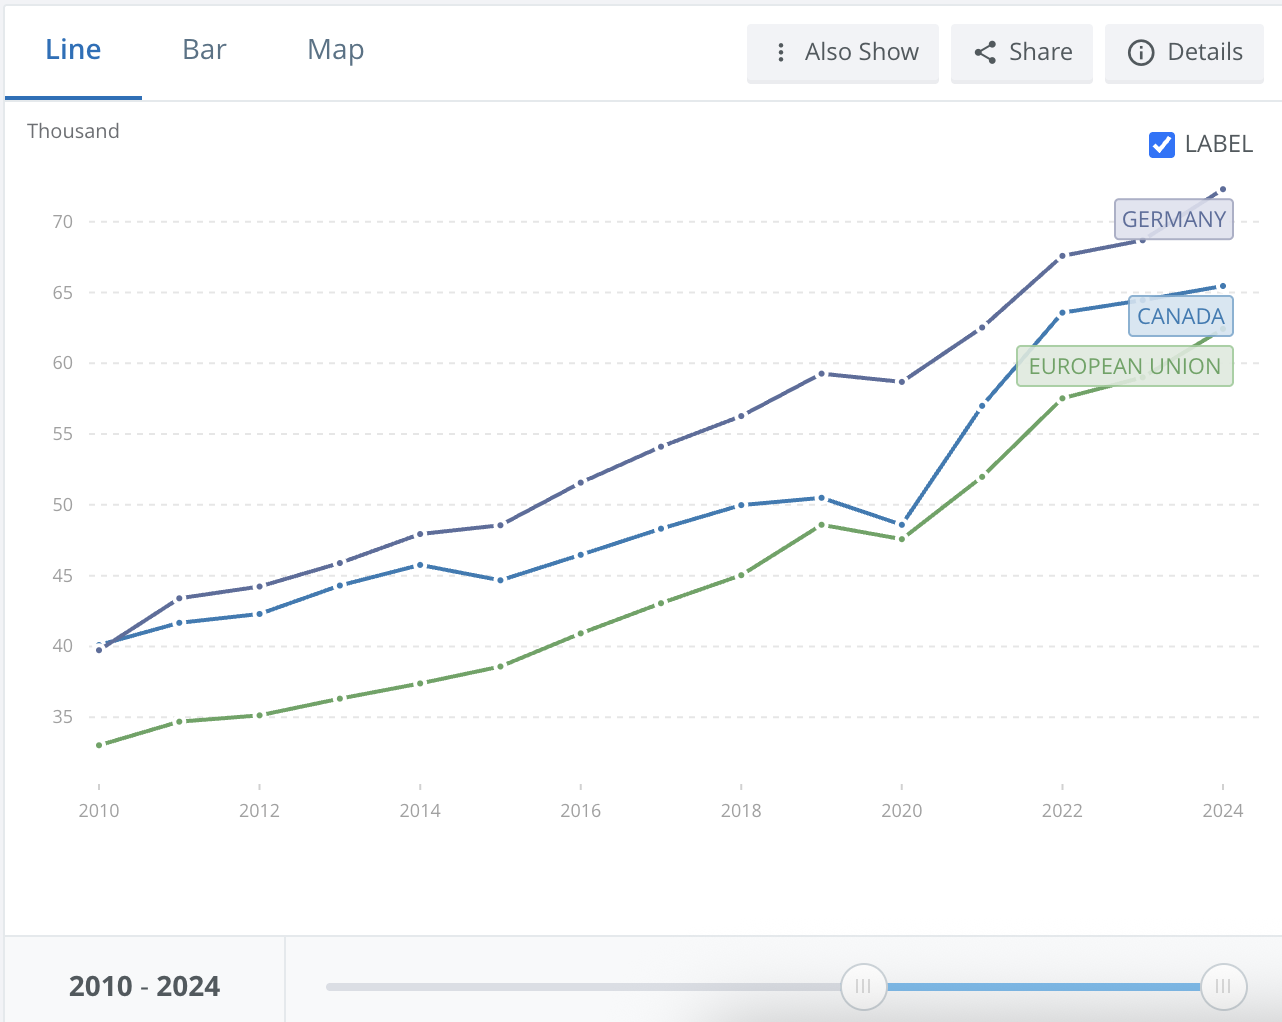Click the 35 y-axis value label
The height and width of the screenshot is (1022, 1282).
pos(63,717)
